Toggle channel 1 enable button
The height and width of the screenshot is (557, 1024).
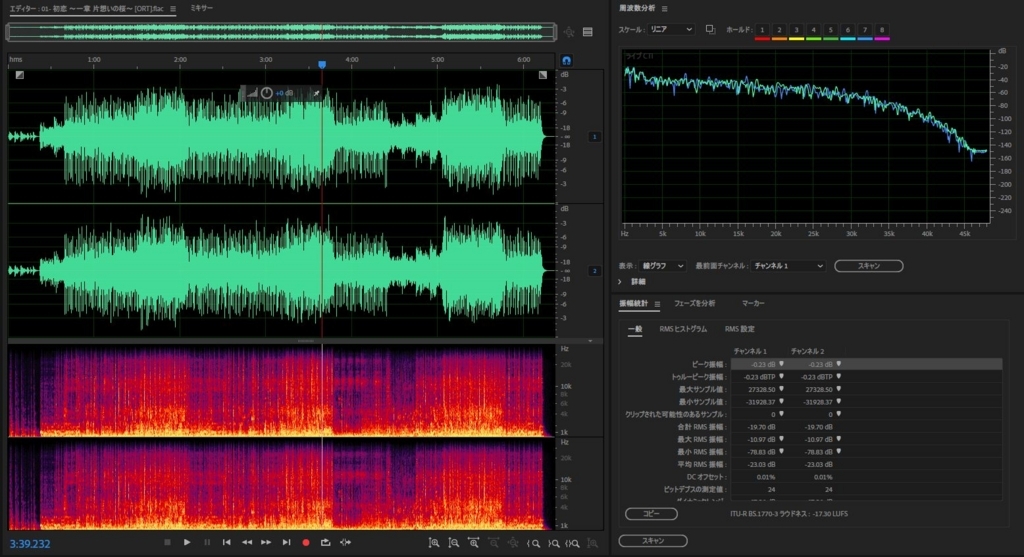point(594,136)
